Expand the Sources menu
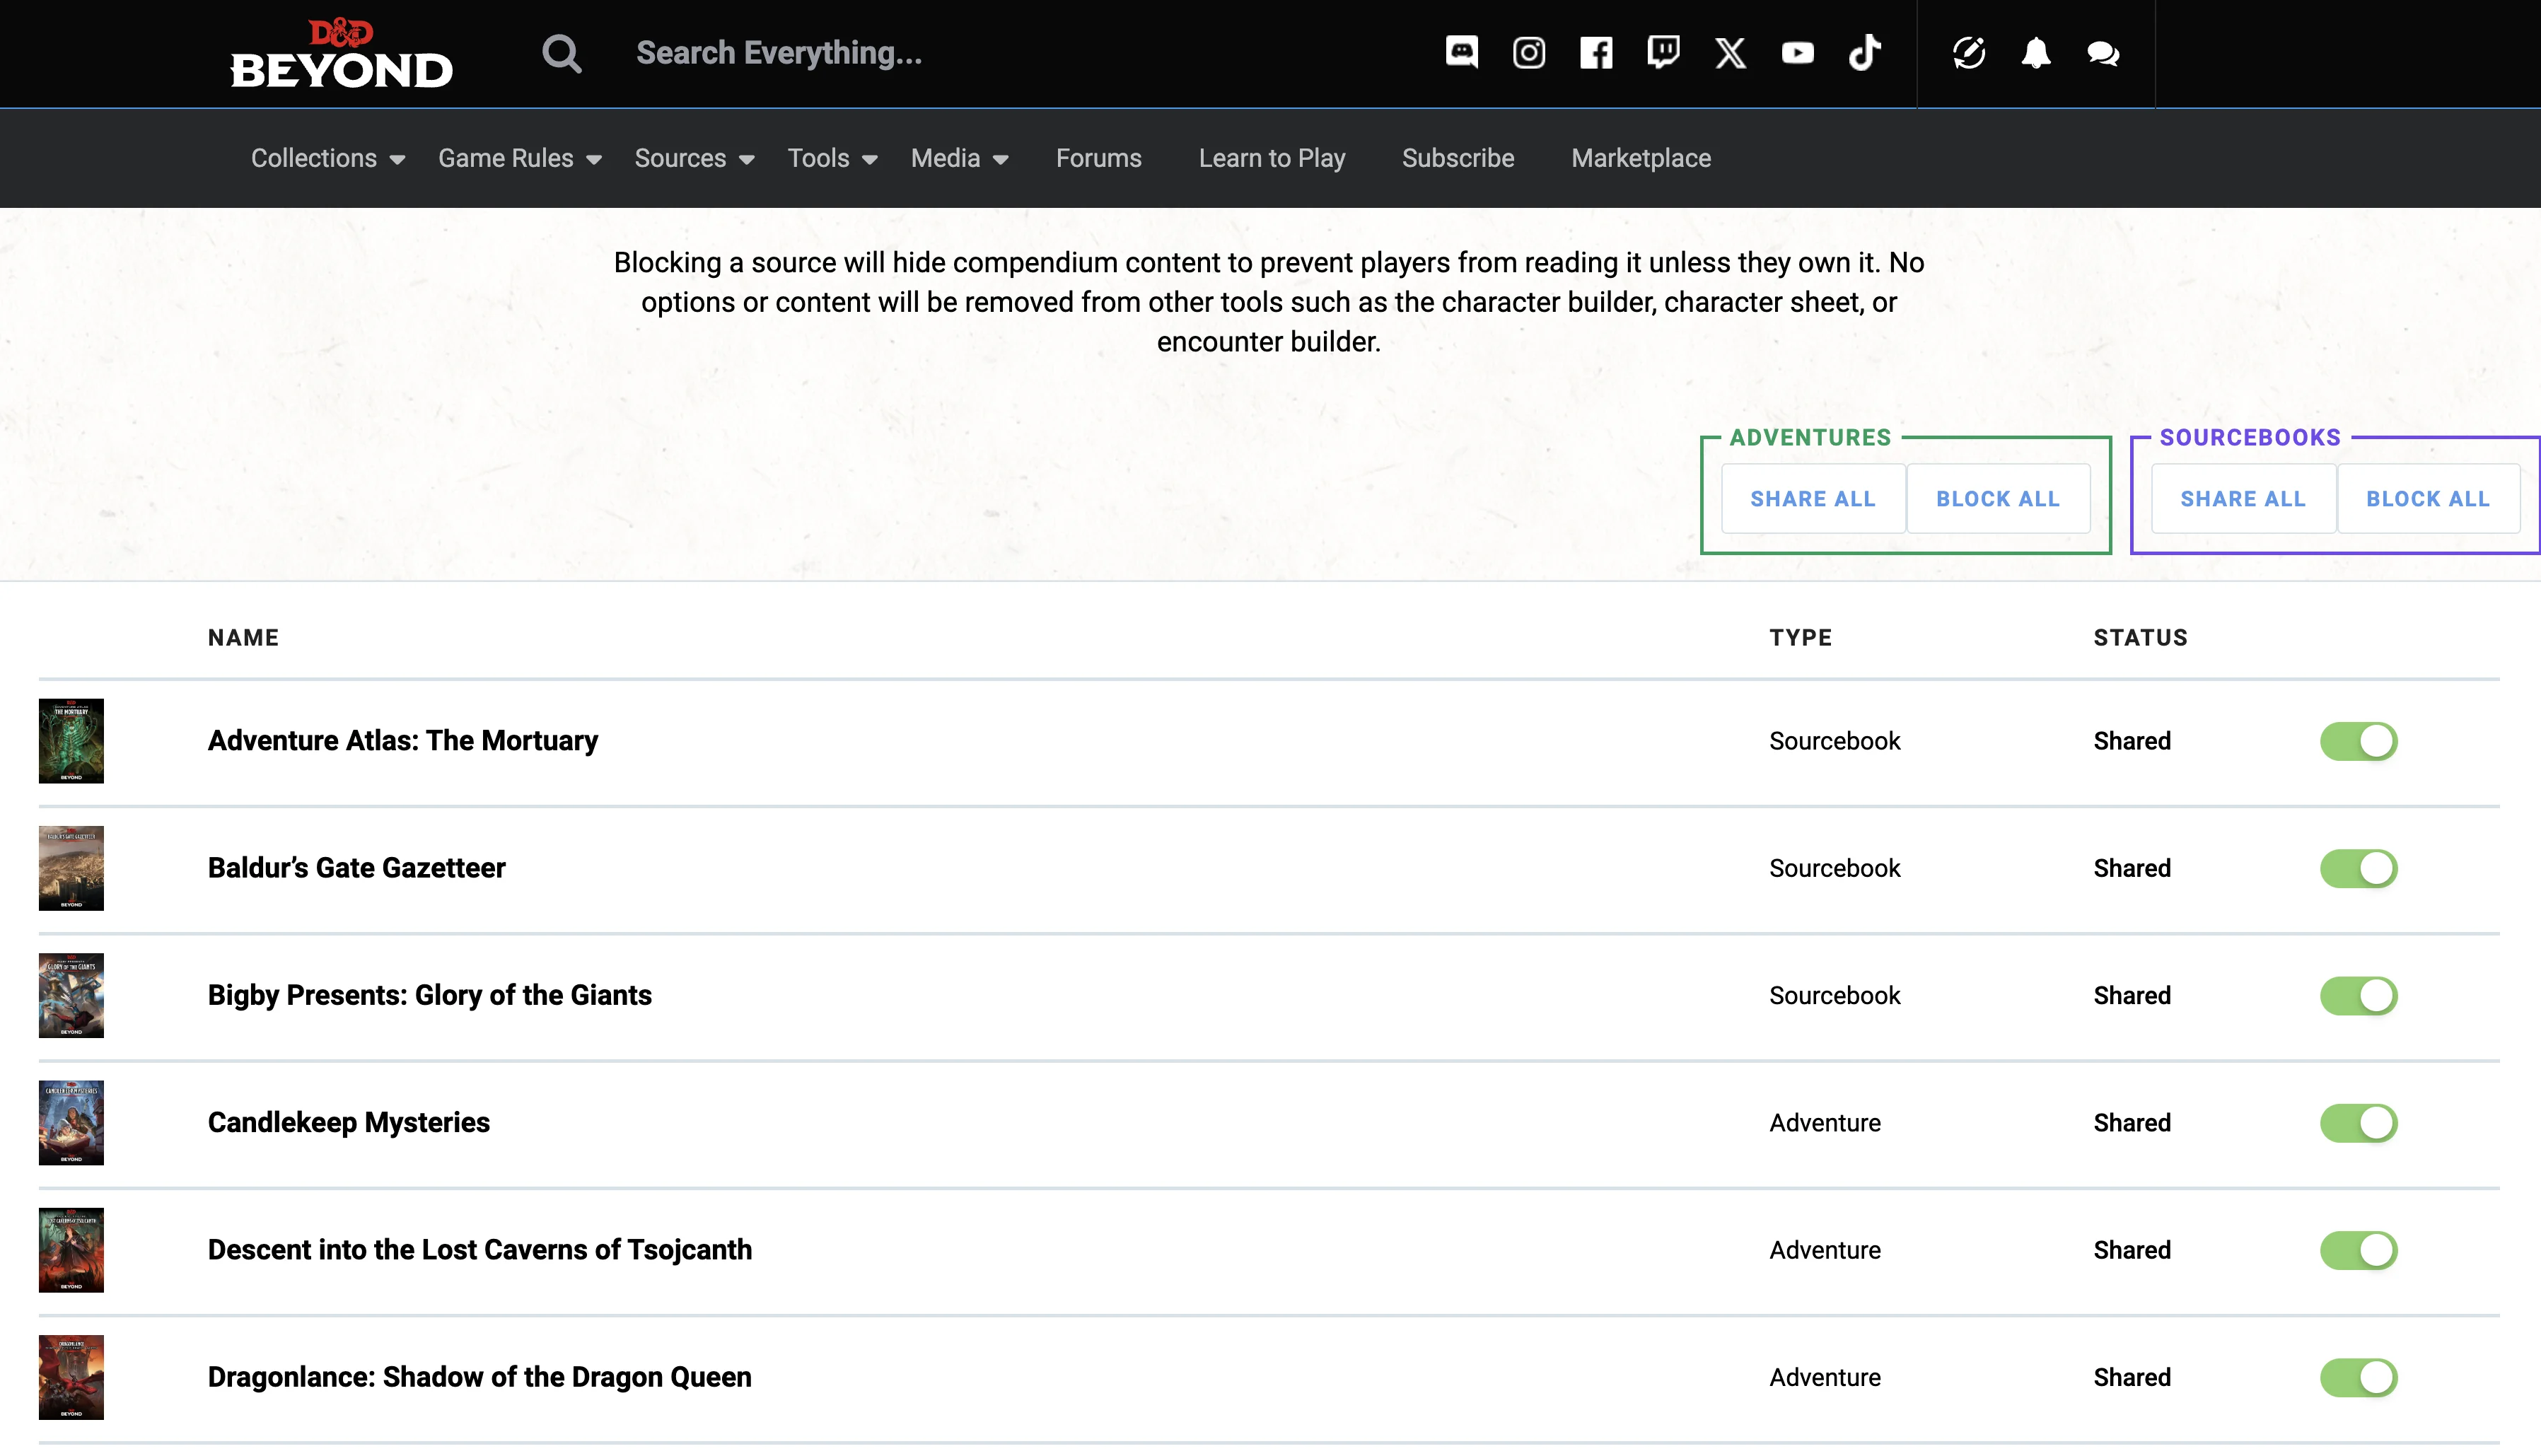 (694, 158)
